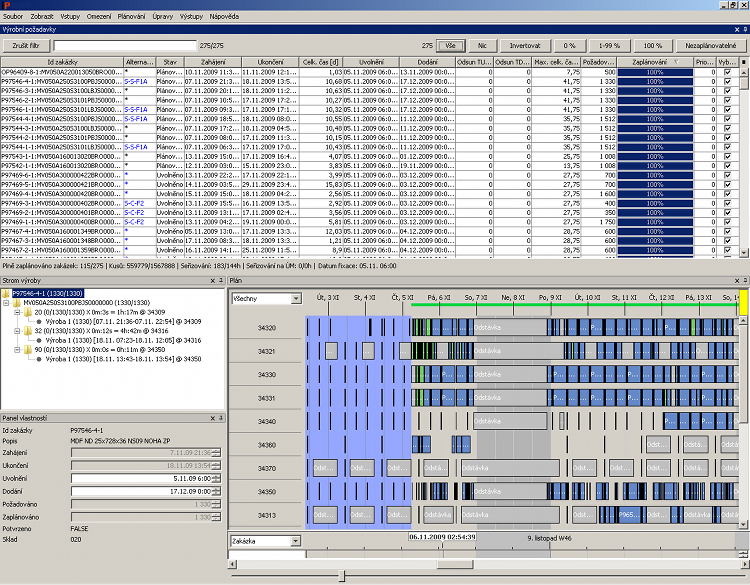Open the Omezení menu
The image size is (750, 585).
click(x=99, y=16)
